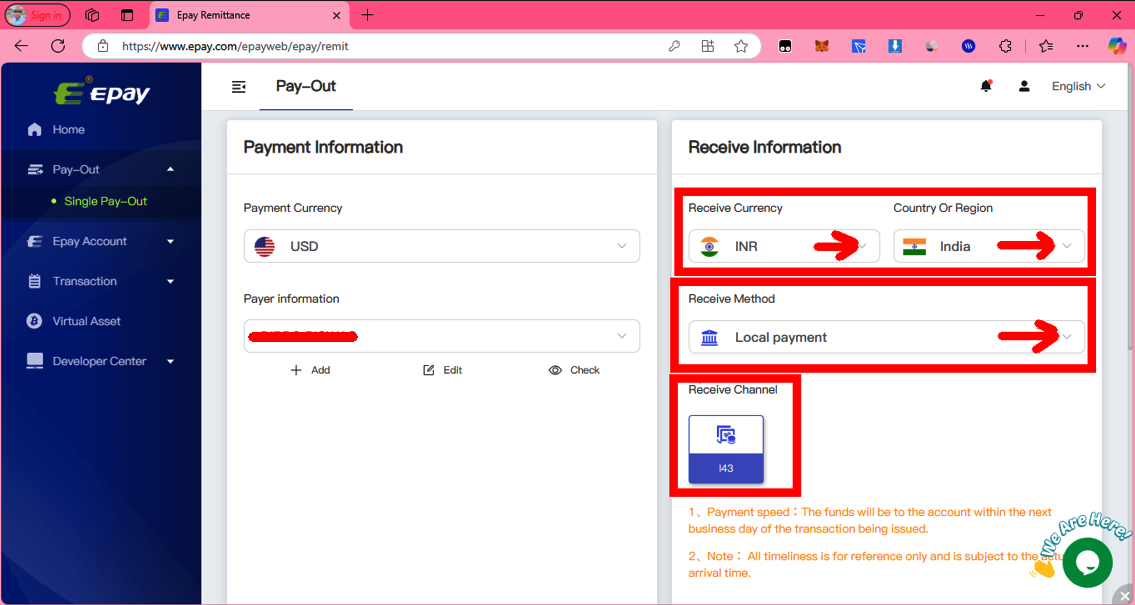Open notifications bell icon
This screenshot has width=1135, height=605.
(x=986, y=86)
